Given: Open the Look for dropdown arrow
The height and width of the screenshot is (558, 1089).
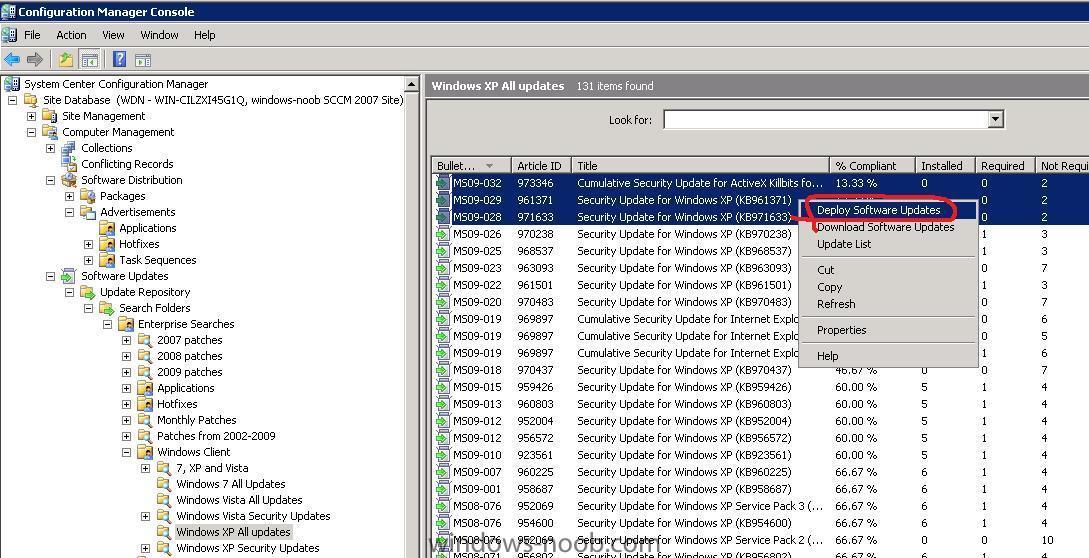Looking at the screenshot, I should 995,120.
